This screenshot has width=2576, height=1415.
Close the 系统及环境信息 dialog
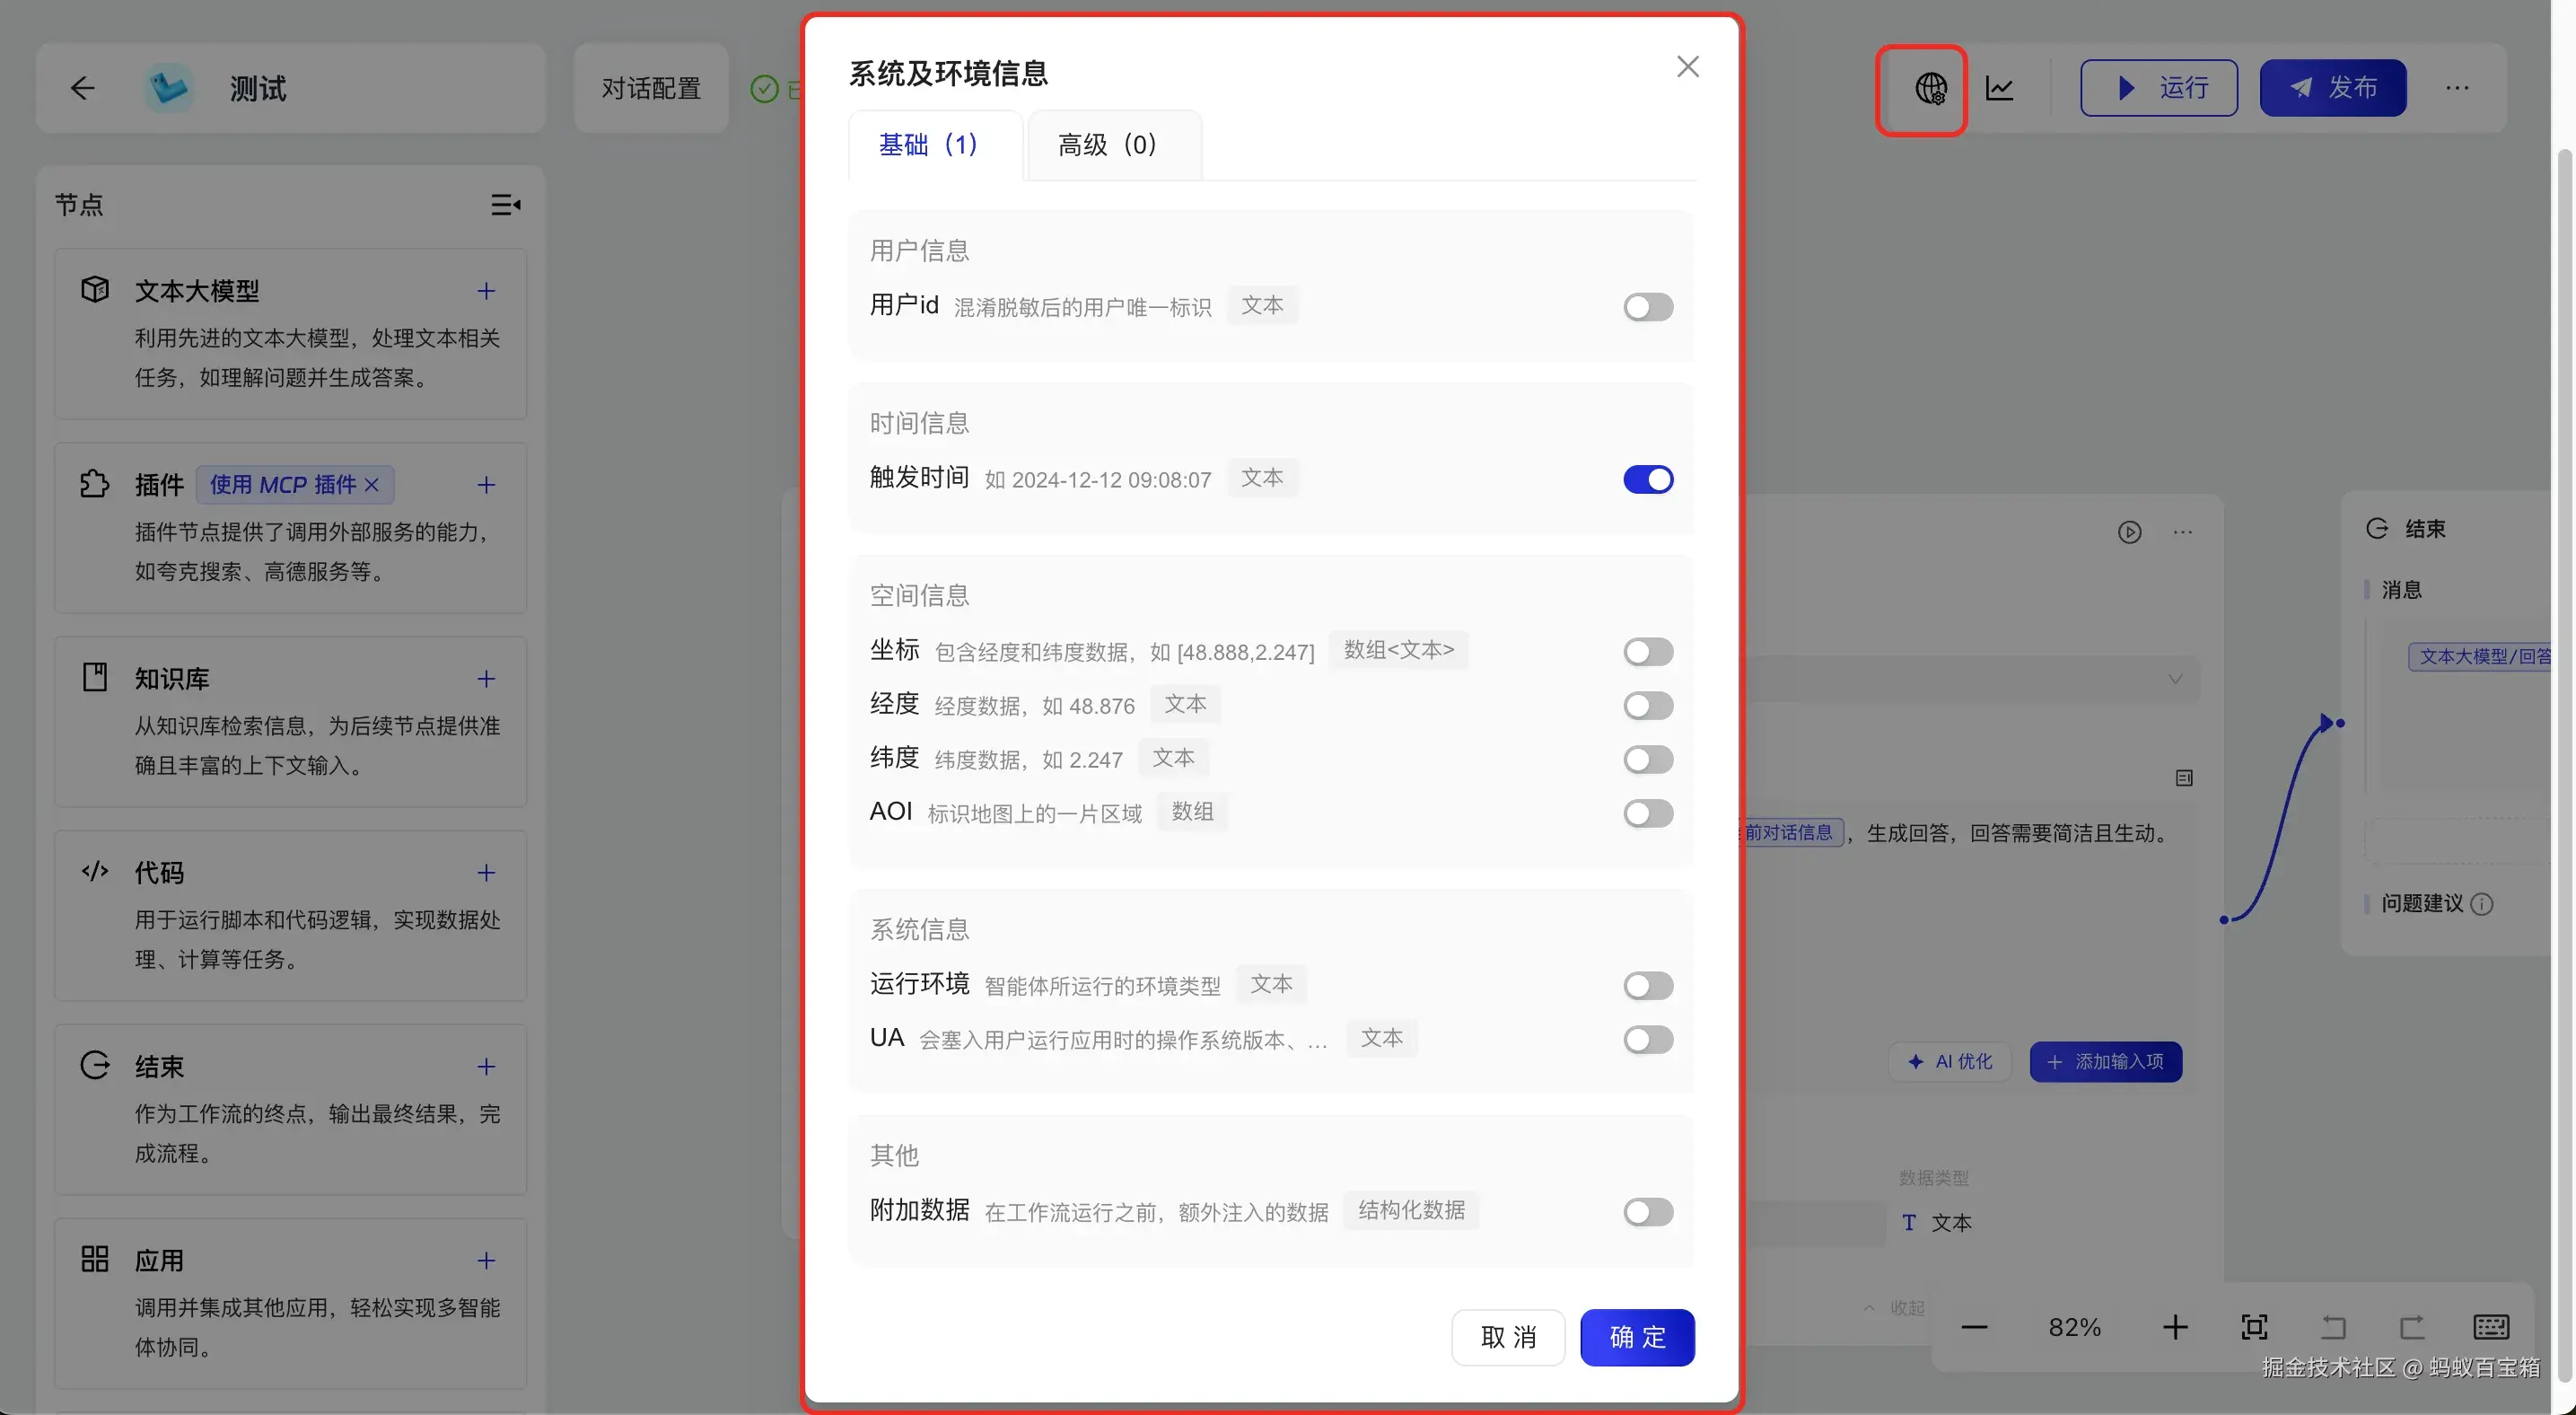point(1687,67)
